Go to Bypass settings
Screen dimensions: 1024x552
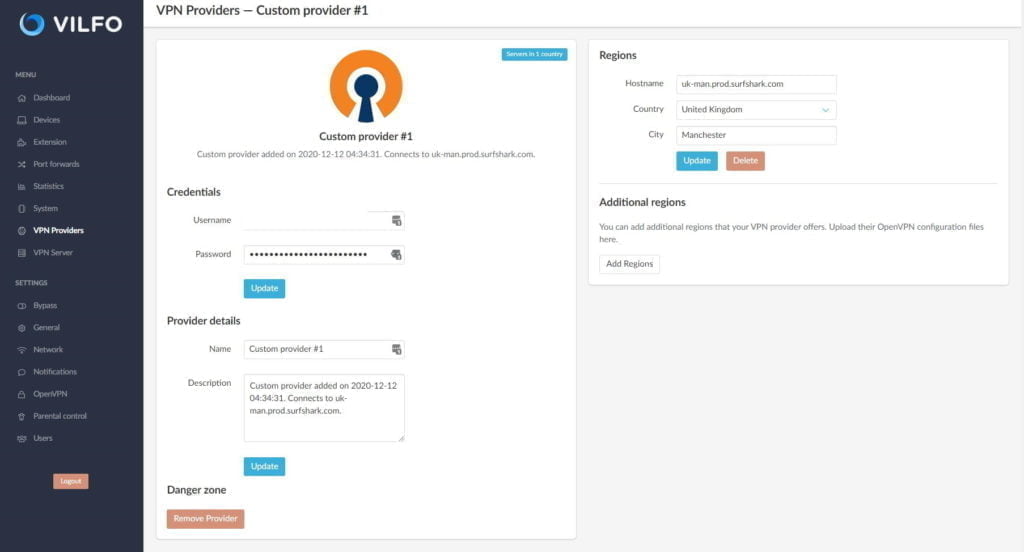pos(45,305)
